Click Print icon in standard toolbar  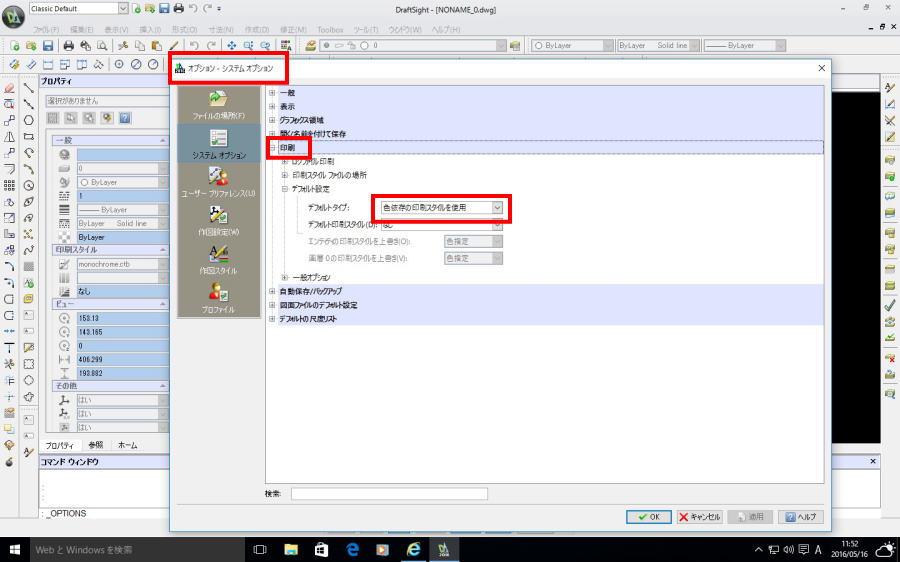pyautogui.click(x=69, y=45)
